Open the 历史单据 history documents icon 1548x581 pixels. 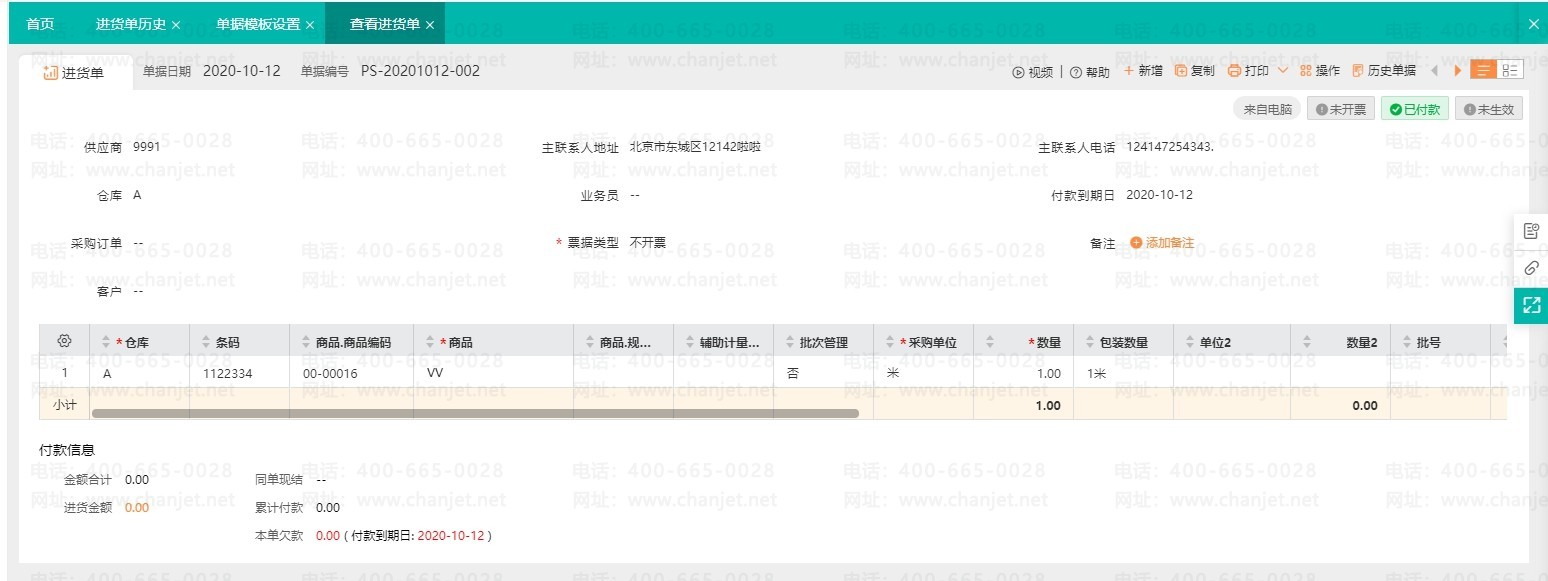(1357, 71)
